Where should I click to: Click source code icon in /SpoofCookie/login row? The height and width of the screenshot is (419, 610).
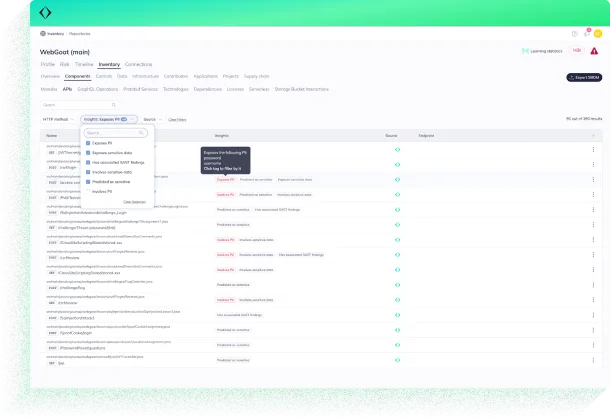click(x=397, y=330)
